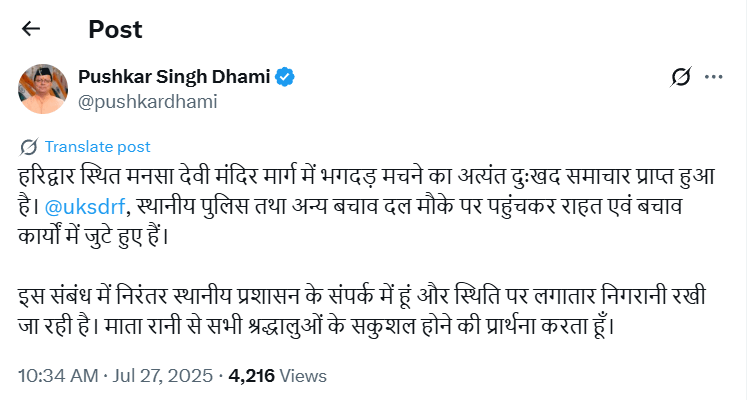Open the Grok slash-circle icon
Image resolution: width=754 pixels, height=400 pixels.
tap(681, 77)
